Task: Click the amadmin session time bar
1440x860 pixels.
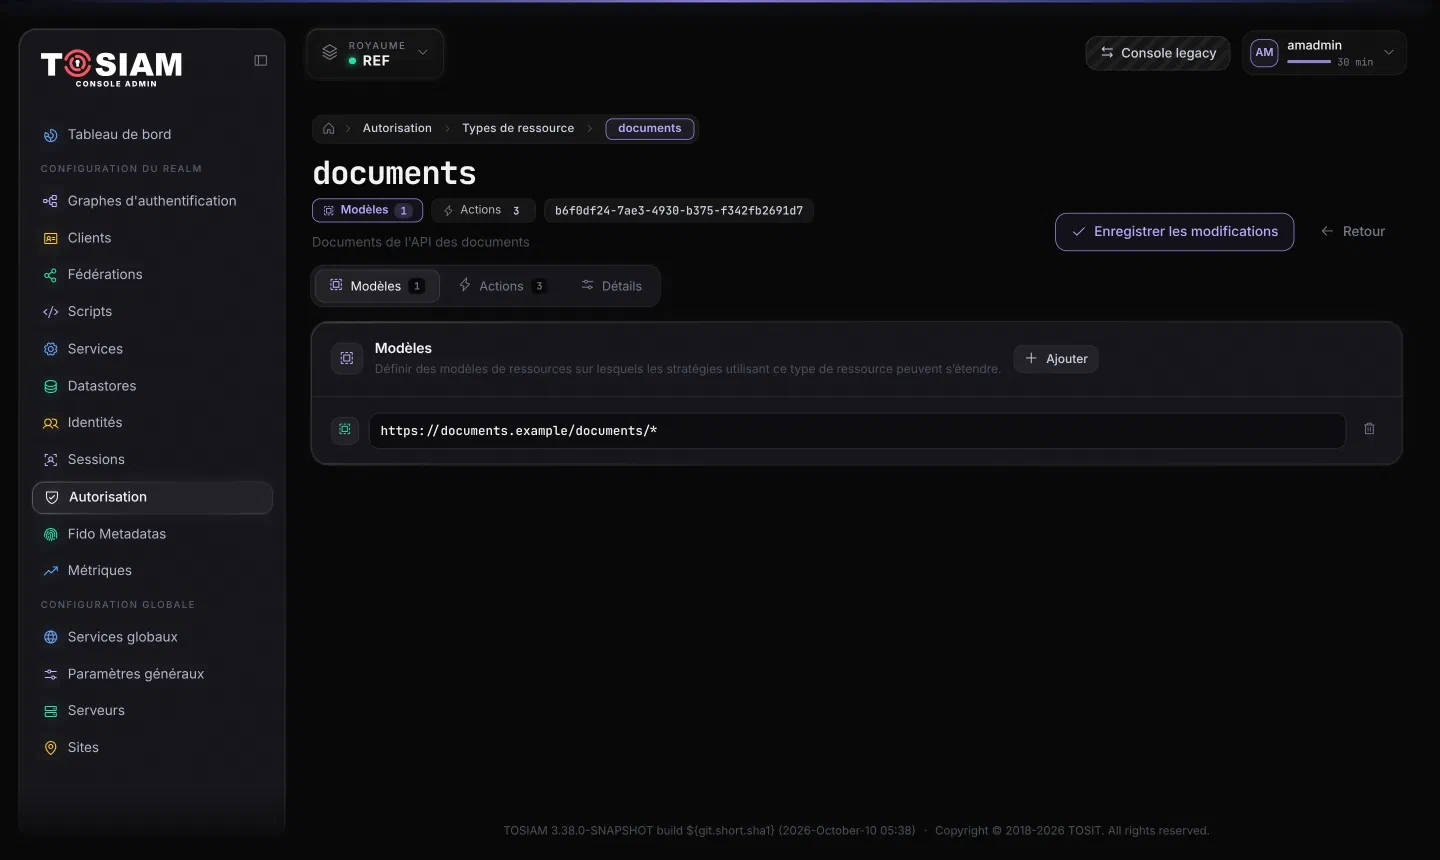Action: pos(1309,62)
